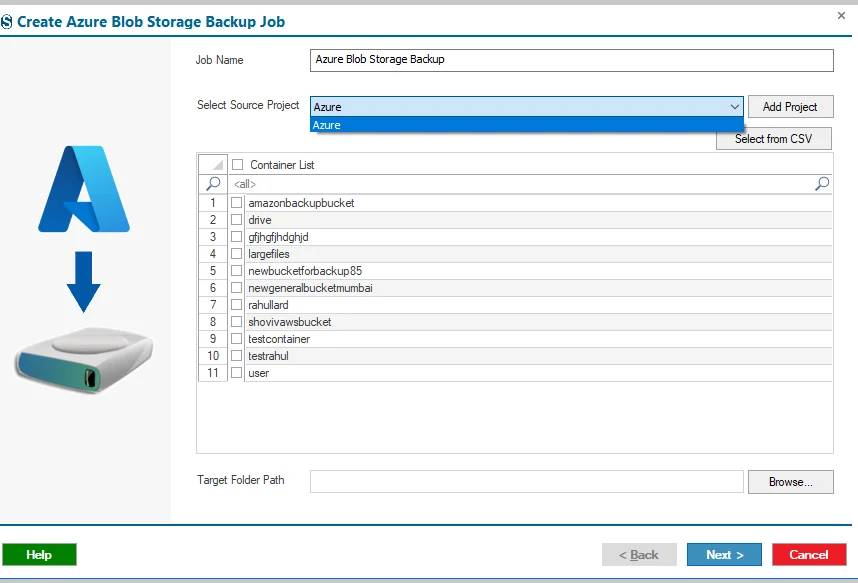Tick the user container checkbox

pos(236,373)
